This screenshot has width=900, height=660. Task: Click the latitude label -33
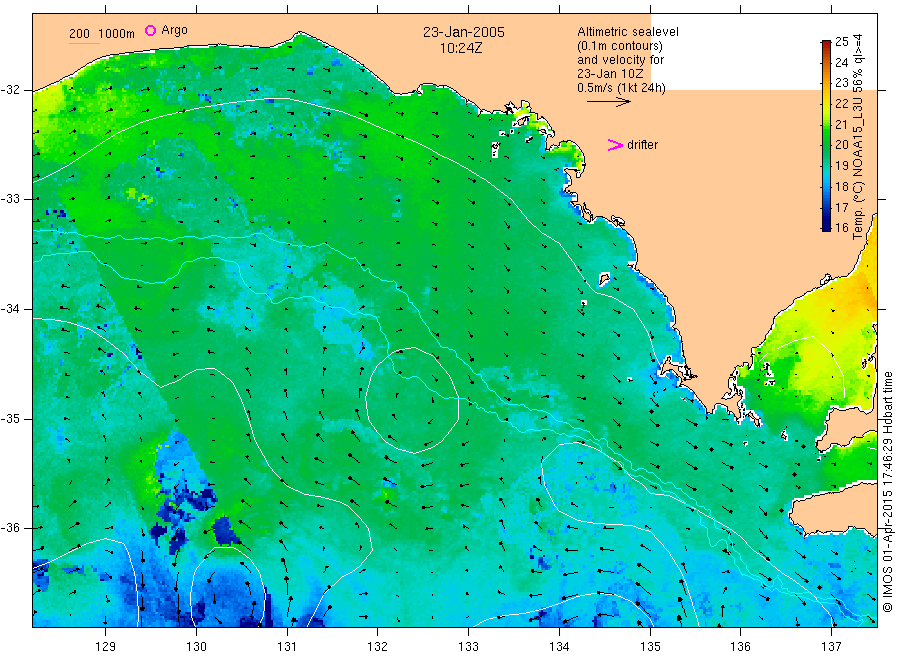pos(11,199)
